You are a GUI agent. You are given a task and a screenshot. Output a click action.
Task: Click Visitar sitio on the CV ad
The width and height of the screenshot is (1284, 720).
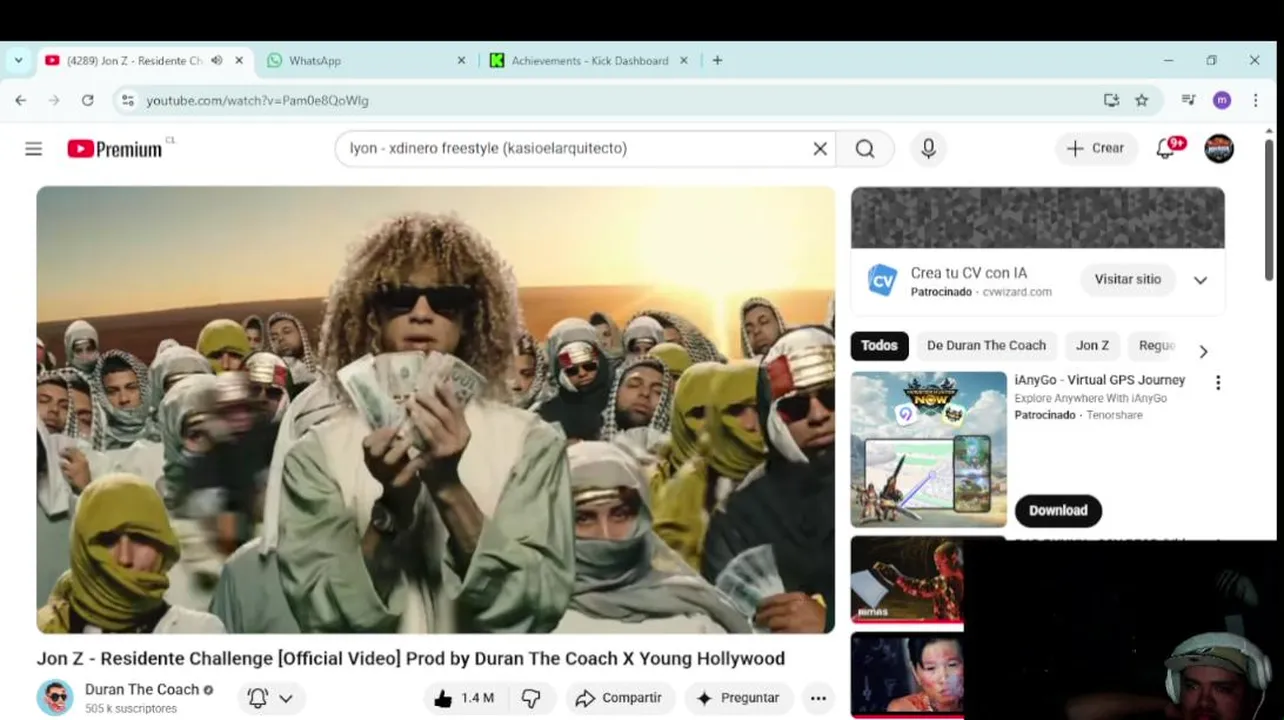coord(1127,280)
